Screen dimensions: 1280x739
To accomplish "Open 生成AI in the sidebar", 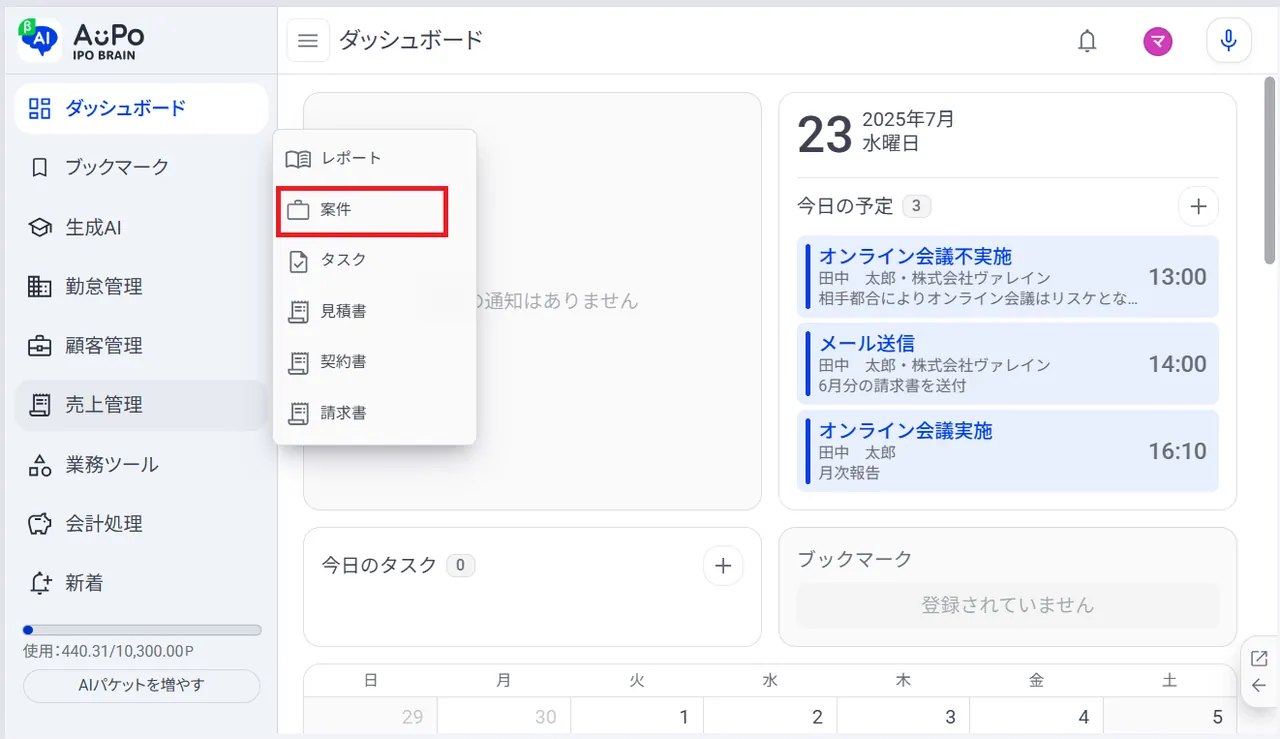I will (x=141, y=227).
